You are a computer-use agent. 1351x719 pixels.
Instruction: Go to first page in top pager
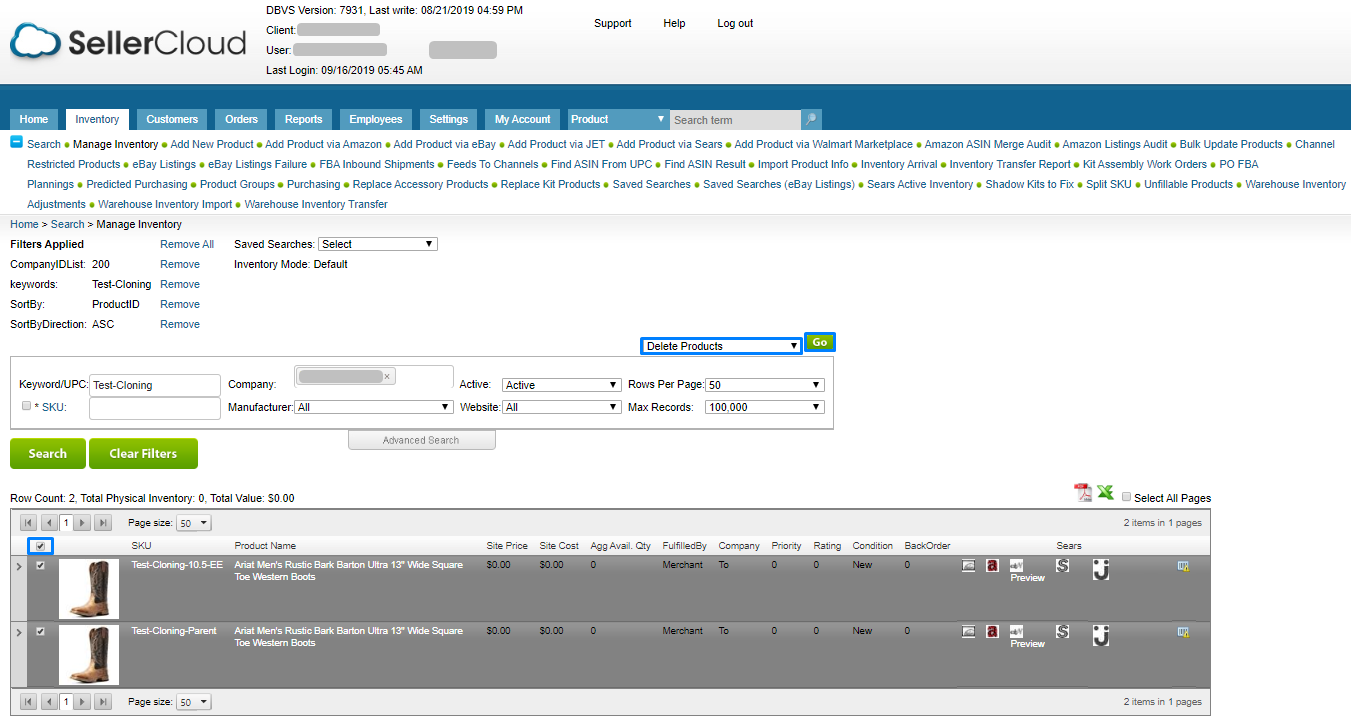point(28,523)
